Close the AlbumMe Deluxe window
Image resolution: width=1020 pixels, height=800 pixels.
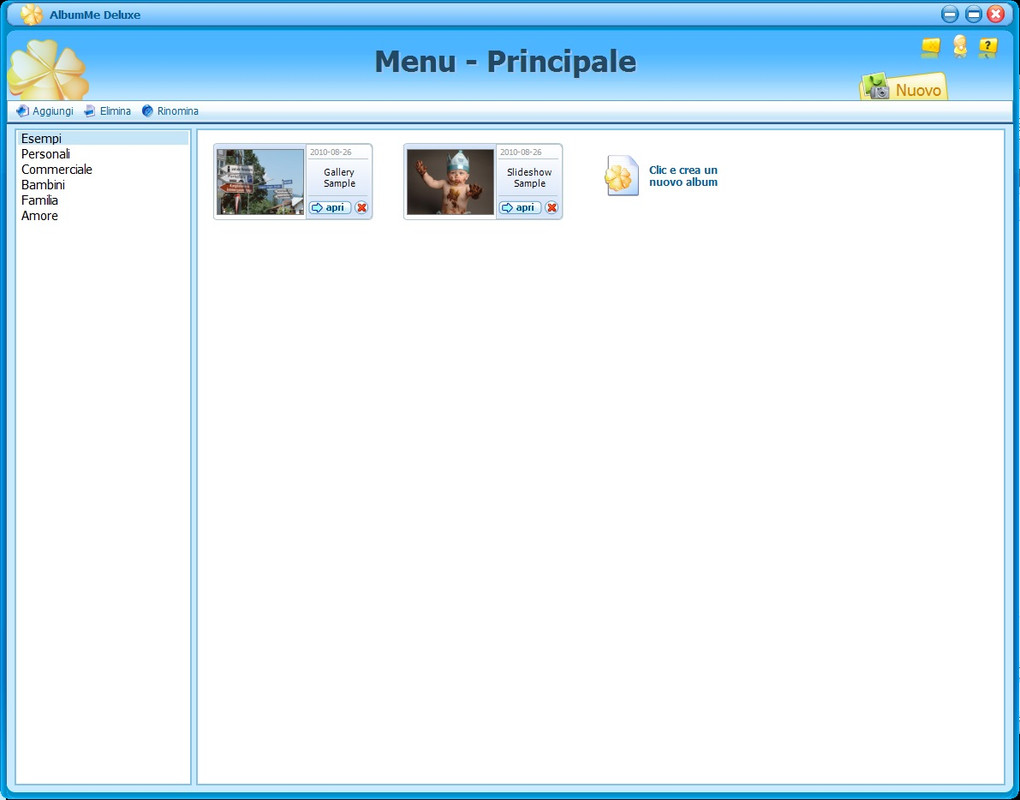(996, 14)
